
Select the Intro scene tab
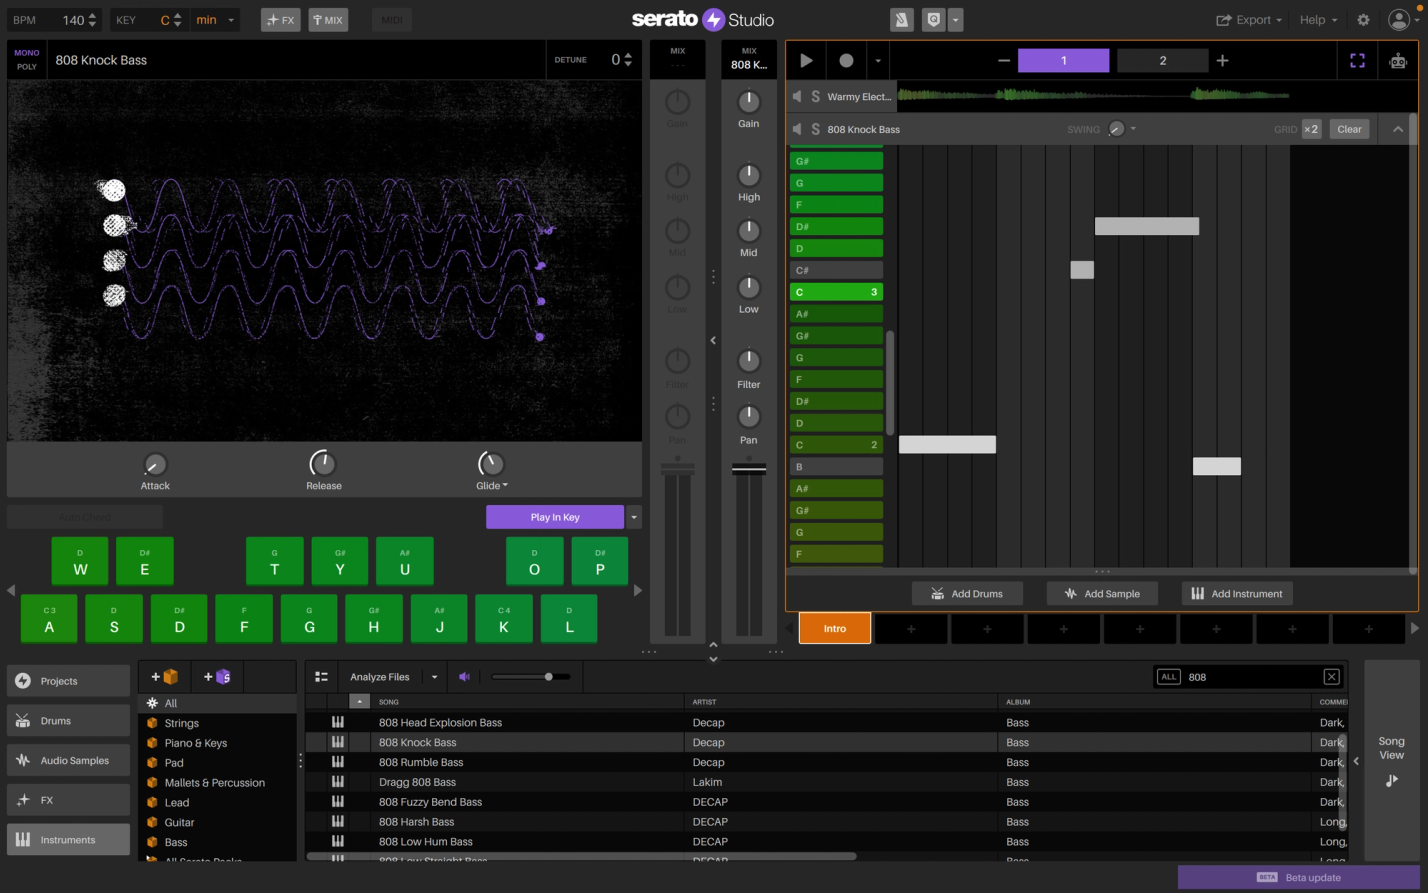[834, 628]
